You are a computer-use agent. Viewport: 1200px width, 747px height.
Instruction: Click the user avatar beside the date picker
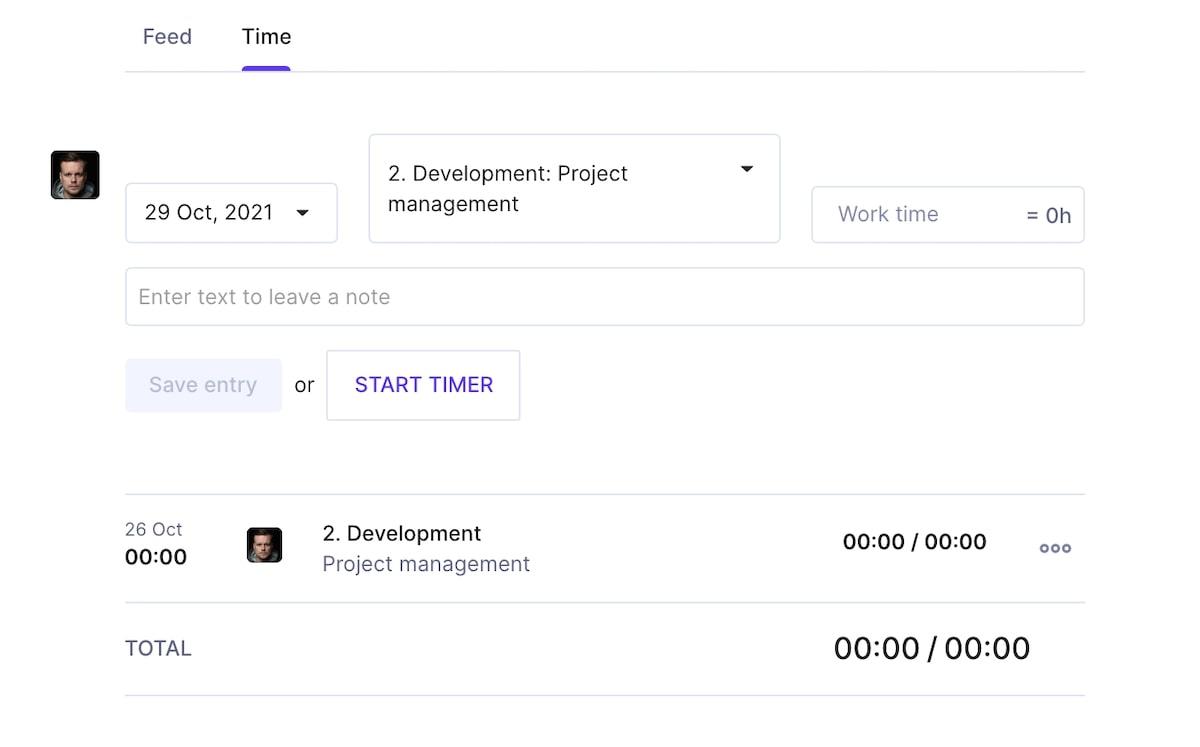(75, 175)
